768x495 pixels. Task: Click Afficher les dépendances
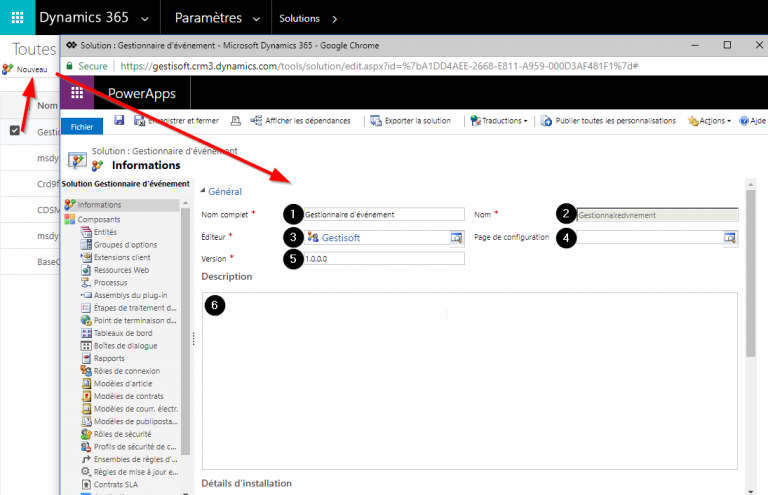(301, 120)
